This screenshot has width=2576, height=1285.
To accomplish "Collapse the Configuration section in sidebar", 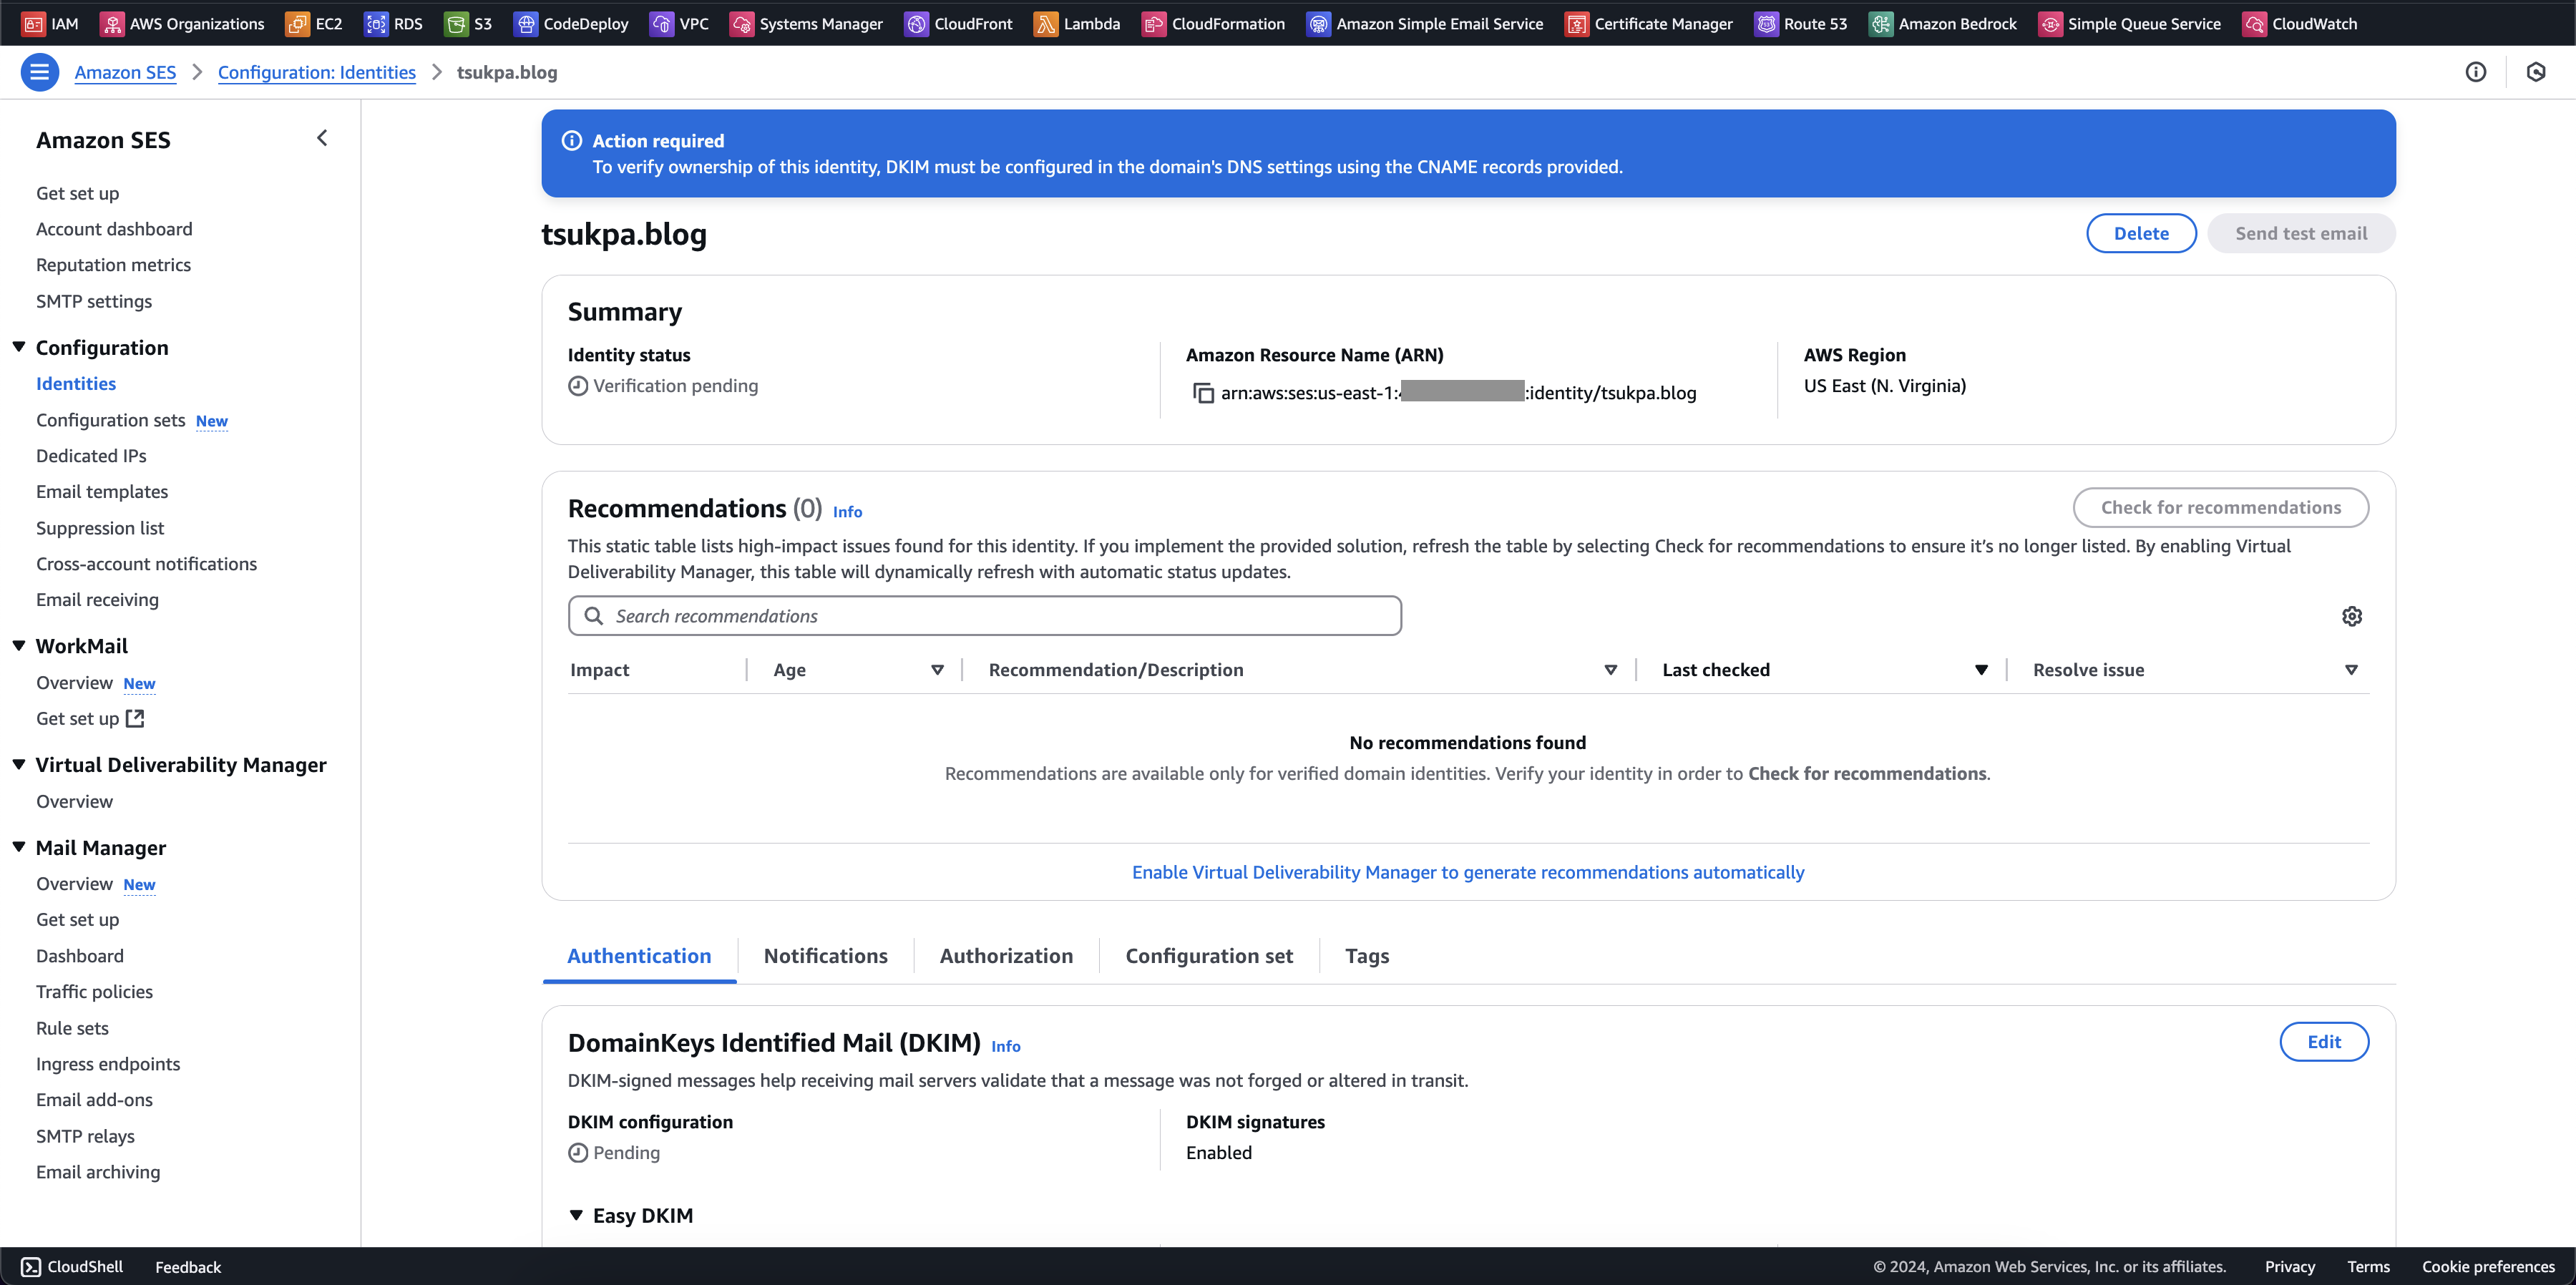I will click(x=19, y=347).
